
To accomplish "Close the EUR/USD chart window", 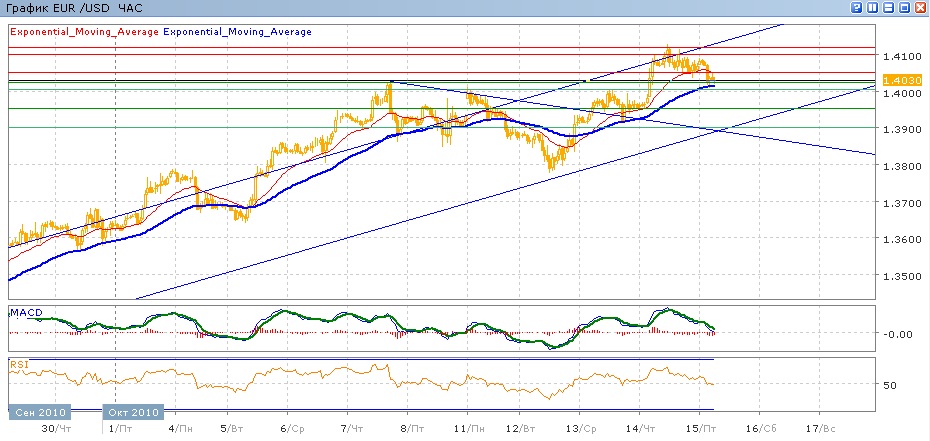I will click(x=921, y=8).
